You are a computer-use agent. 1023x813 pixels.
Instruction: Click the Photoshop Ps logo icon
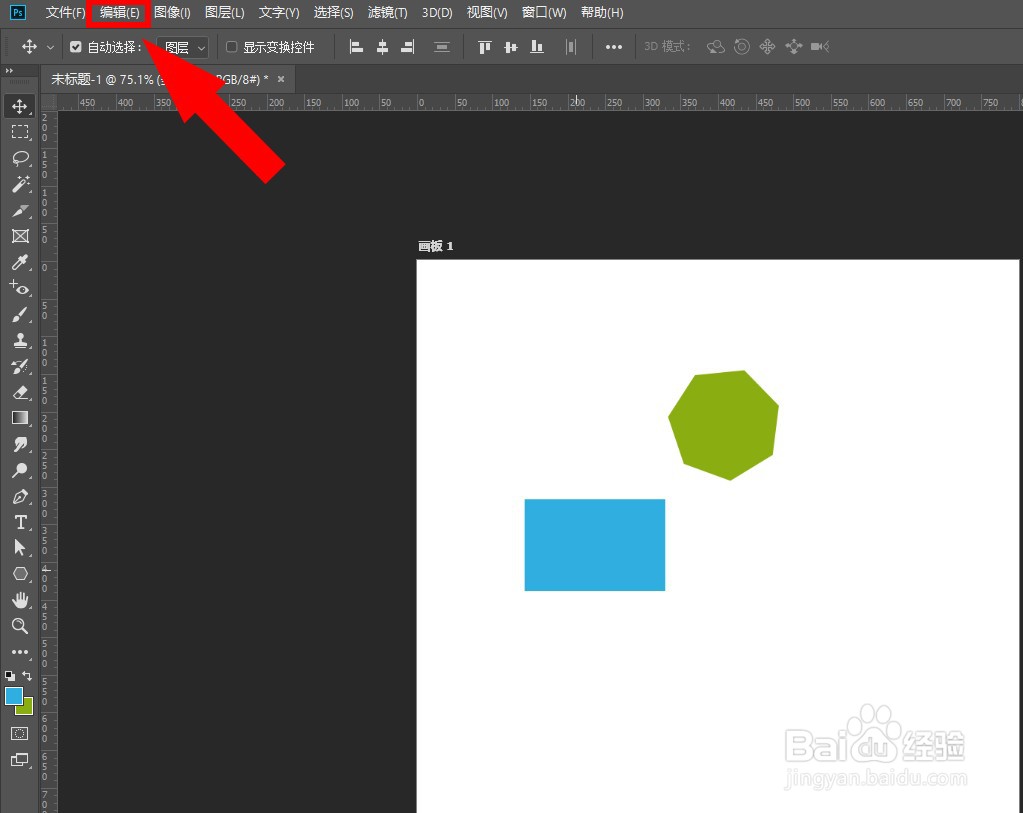[18, 12]
